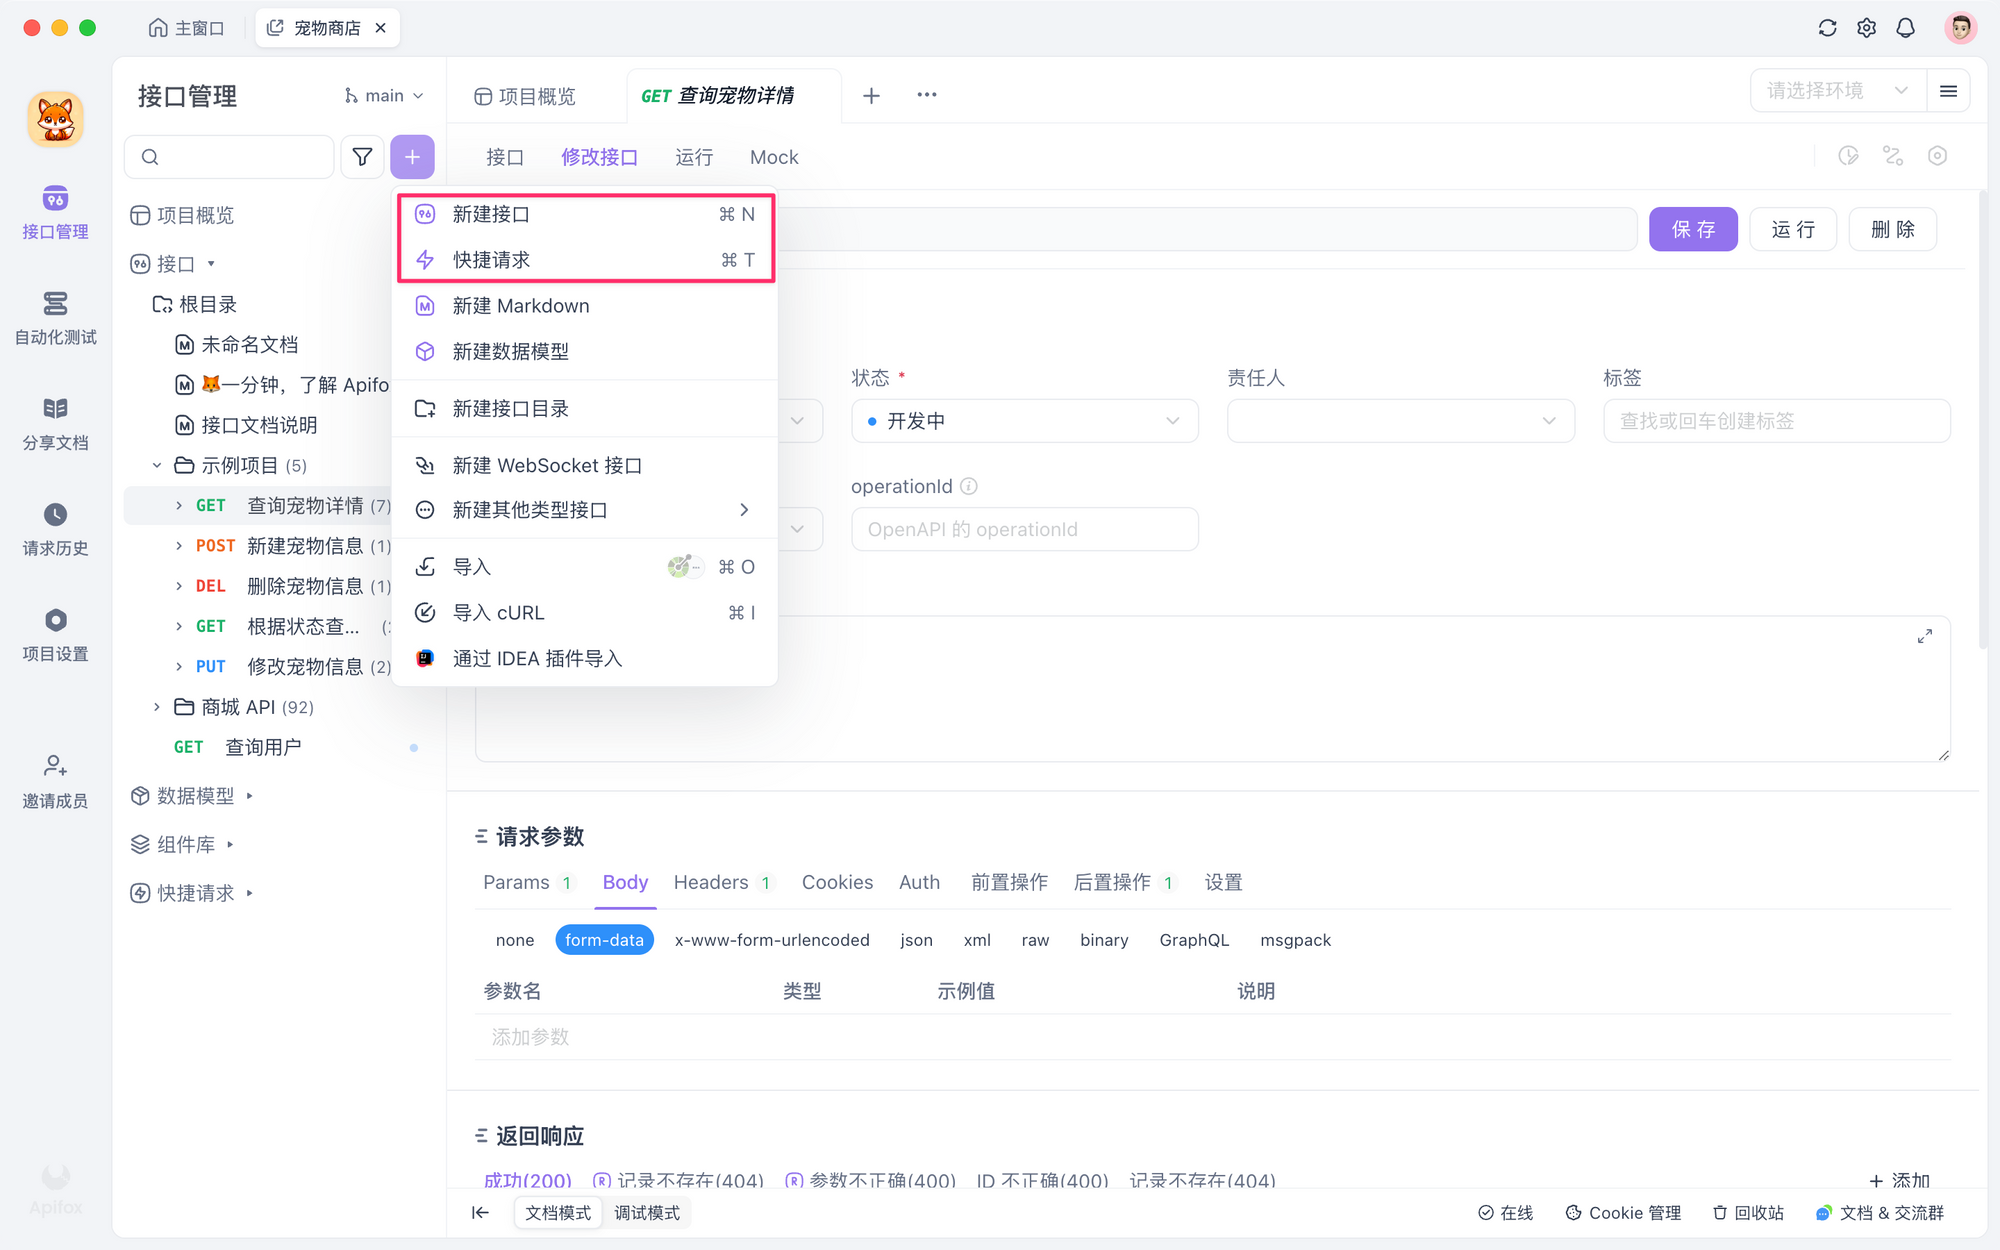Open notifications via the bell icon
Viewport: 2000px width, 1250px height.
[1905, 28]
